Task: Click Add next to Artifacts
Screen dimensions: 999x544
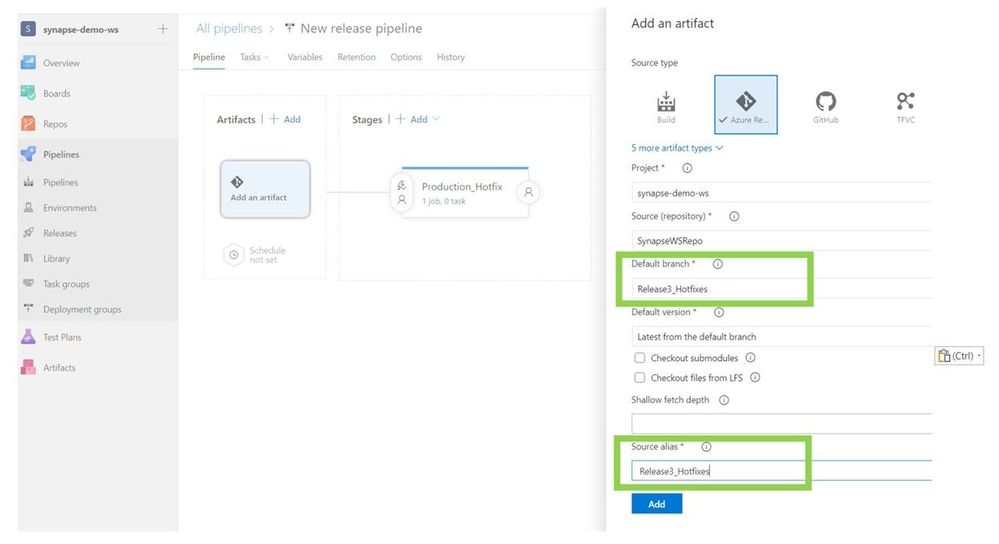Action: [x=285, y=119]
